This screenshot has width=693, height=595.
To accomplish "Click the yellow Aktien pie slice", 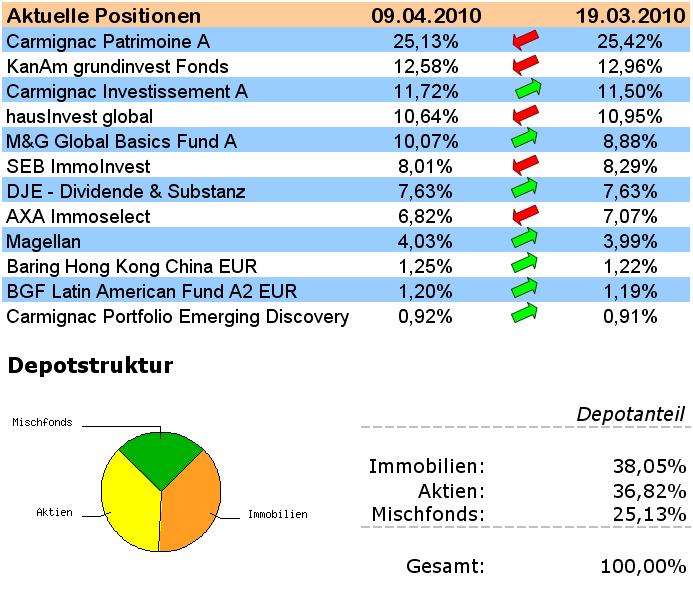I will (128, 505).
